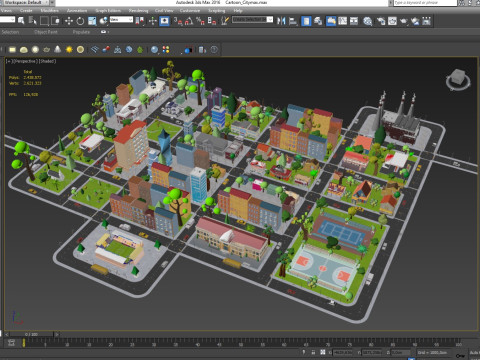Toggle Window/Crossing selection mode
Viewport: 480px width, 360px height.
[x=56, y=21]
